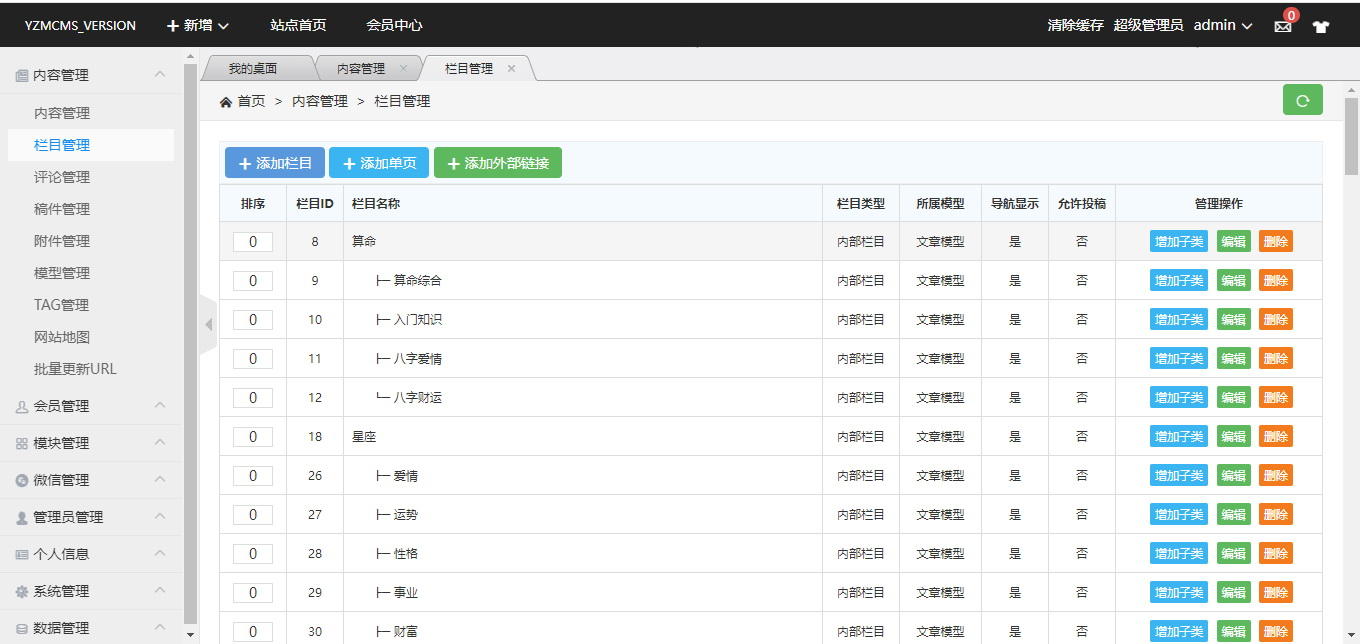Image resolution: width=1360 pixels, height=644 pixels.
Task: Click 增加子类 for the 星座 row
Action: pos(1179,436)
